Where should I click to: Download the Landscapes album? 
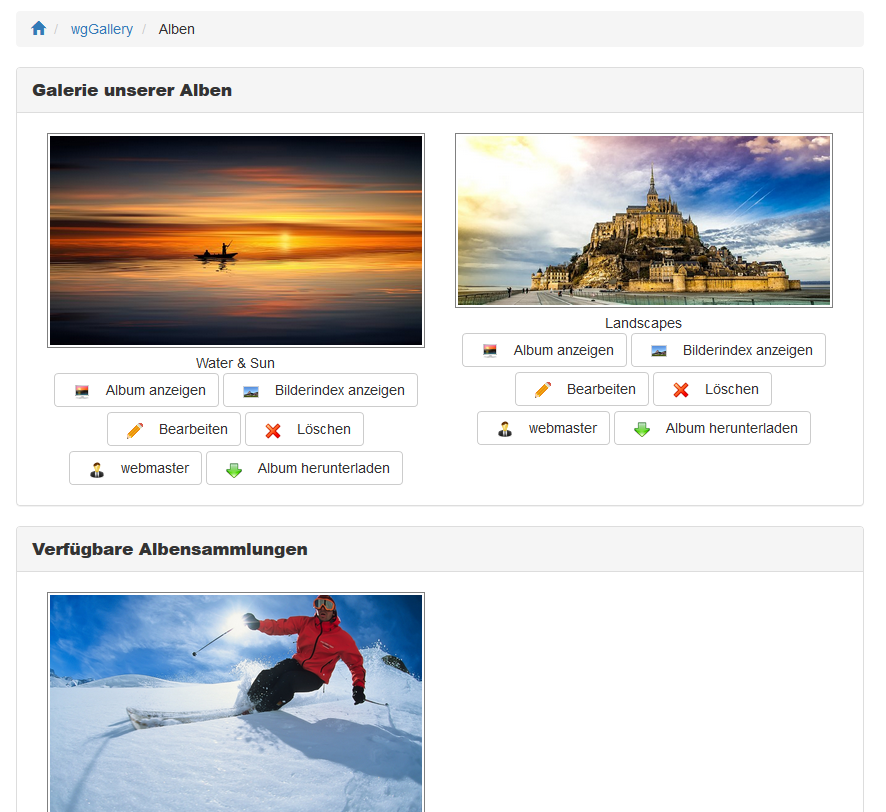tap(712, 428)
